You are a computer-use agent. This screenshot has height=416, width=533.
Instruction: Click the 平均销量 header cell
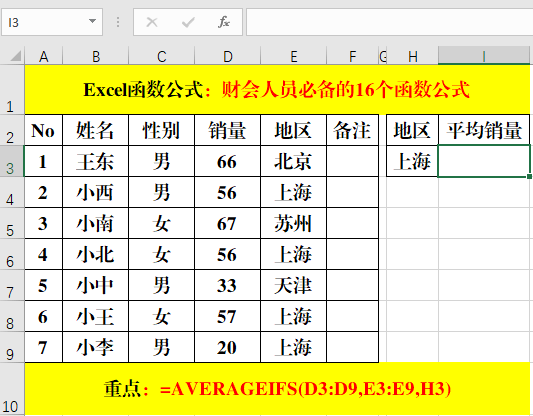pyautogui.click(x=484, y=130)
